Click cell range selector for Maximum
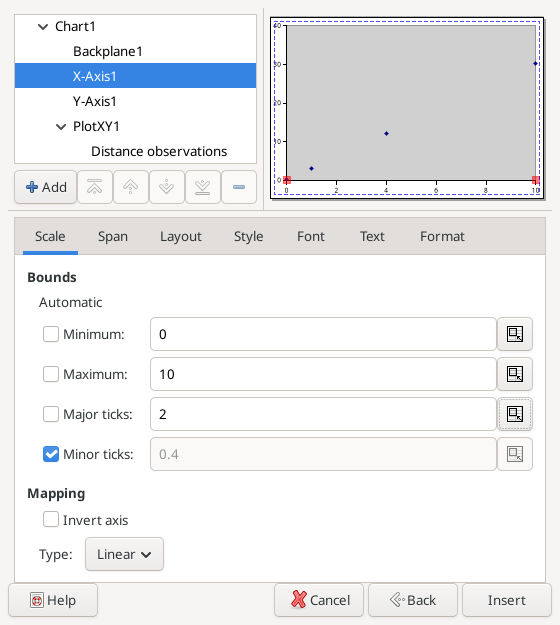560x625 pixels. (x=515, y=374)
